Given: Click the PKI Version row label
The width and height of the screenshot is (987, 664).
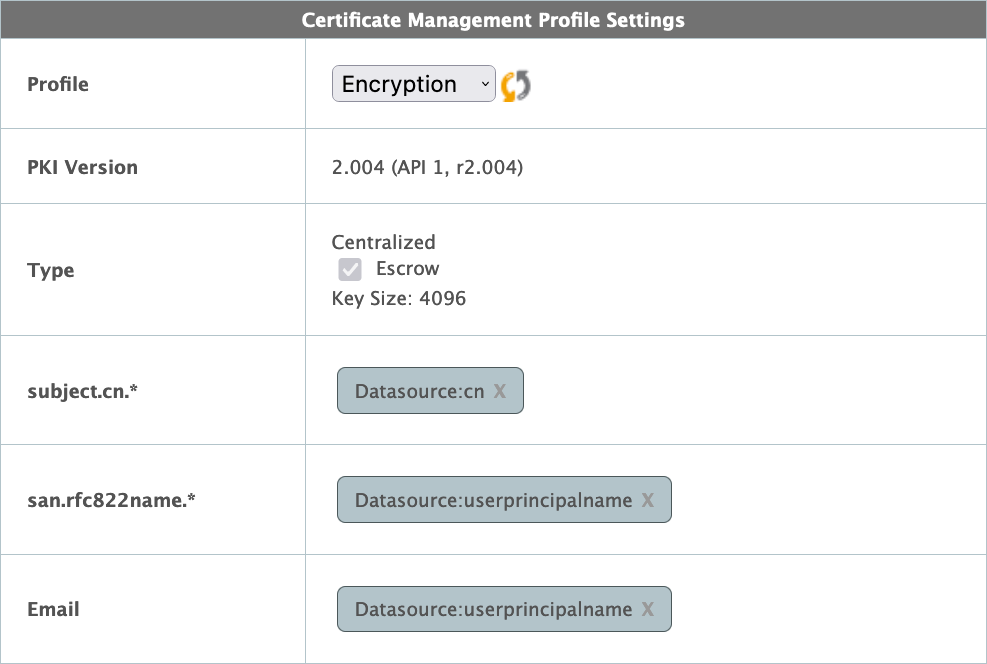Looking at the screenshot, I should coord(82,167).
